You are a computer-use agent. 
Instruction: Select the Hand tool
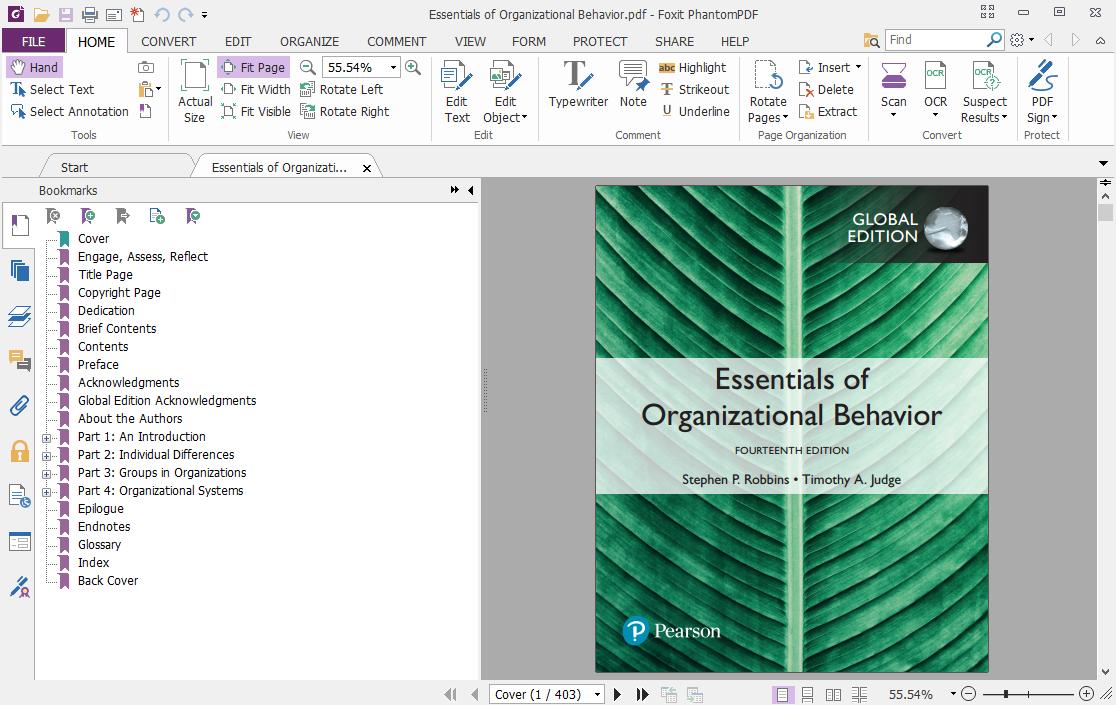[34, 68]
